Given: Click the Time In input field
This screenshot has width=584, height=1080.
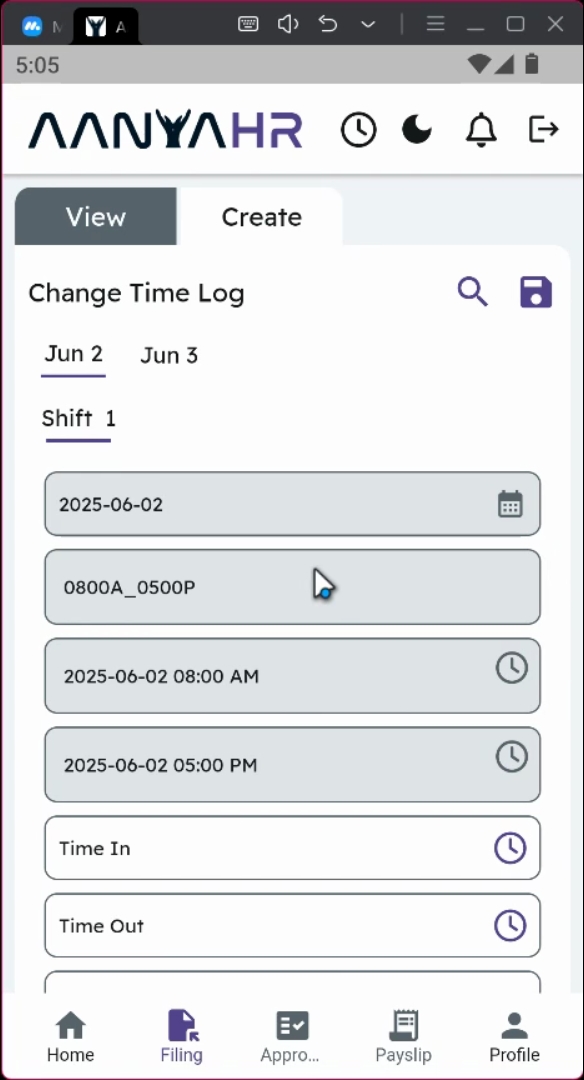Looking at the screenshot, I should click(293, 848).
